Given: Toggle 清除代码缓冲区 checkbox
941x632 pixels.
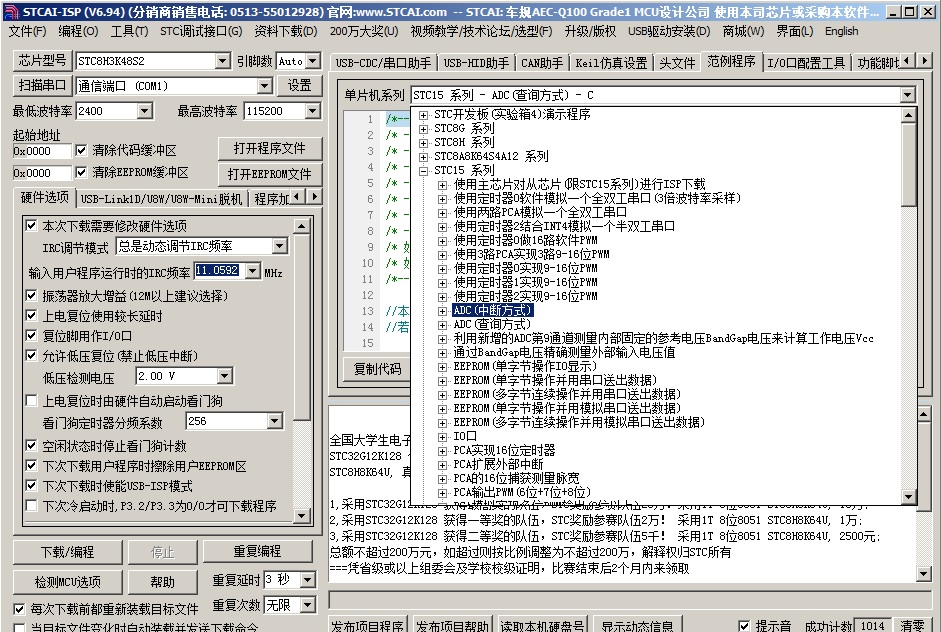Looking at the screenshot, I should coord(81,150).
